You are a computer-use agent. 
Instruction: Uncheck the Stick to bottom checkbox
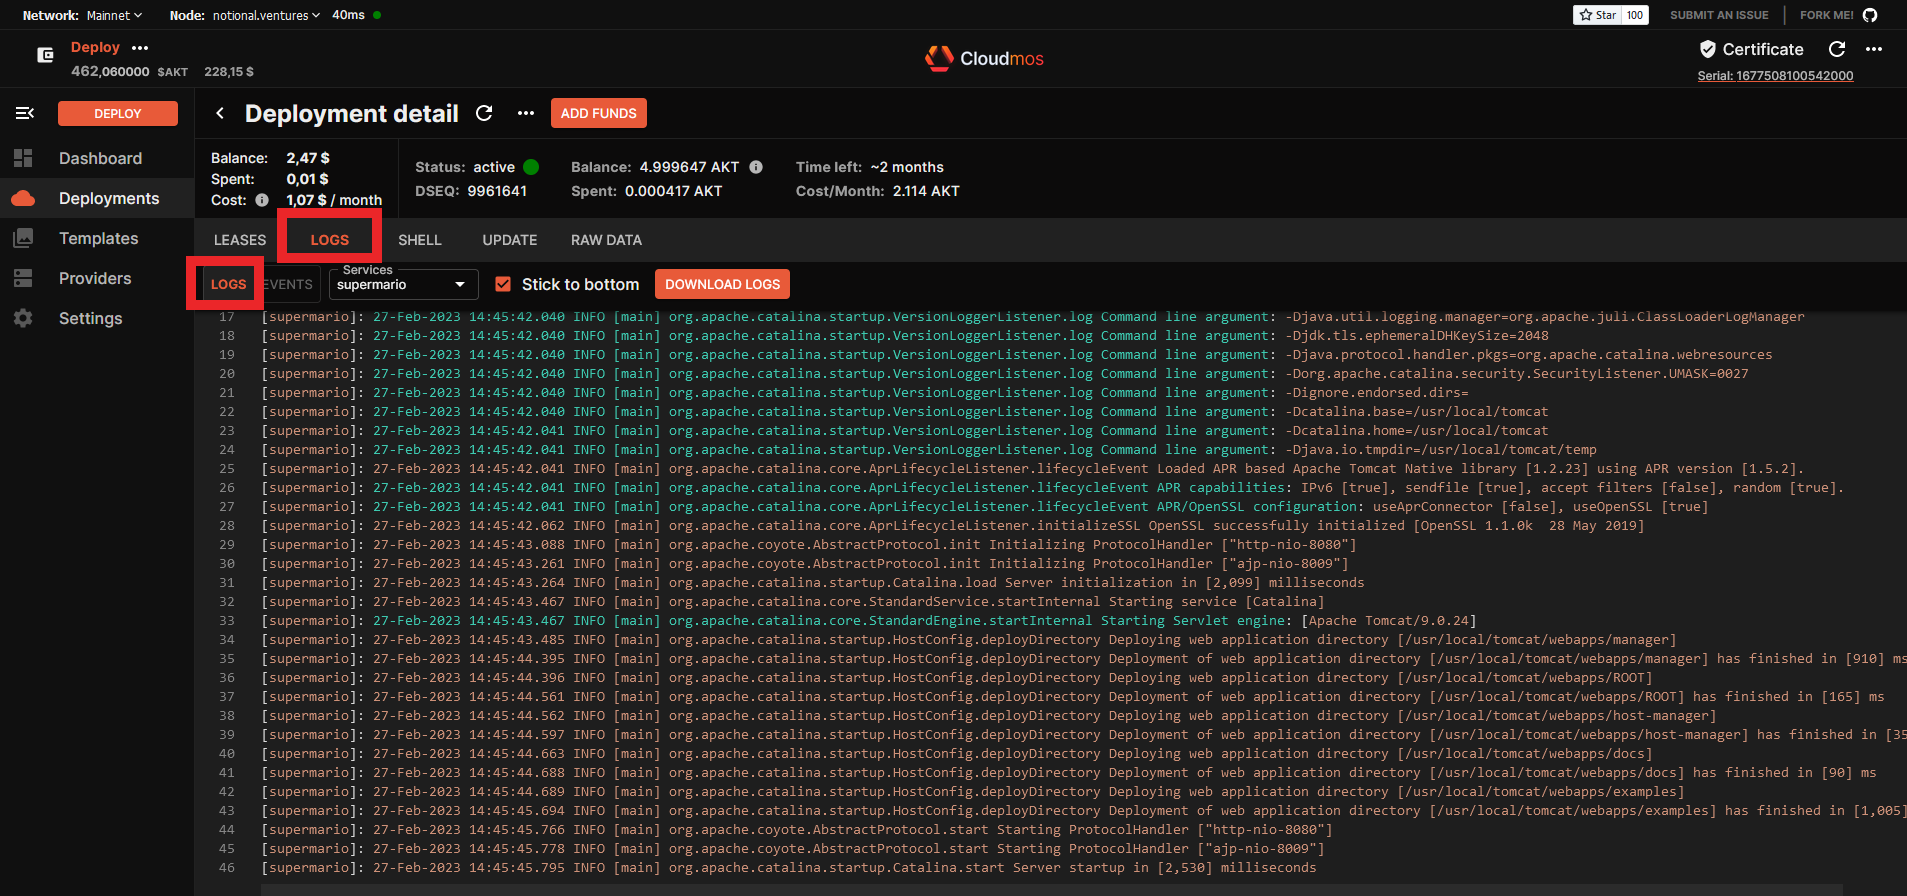tap(503, 284)
